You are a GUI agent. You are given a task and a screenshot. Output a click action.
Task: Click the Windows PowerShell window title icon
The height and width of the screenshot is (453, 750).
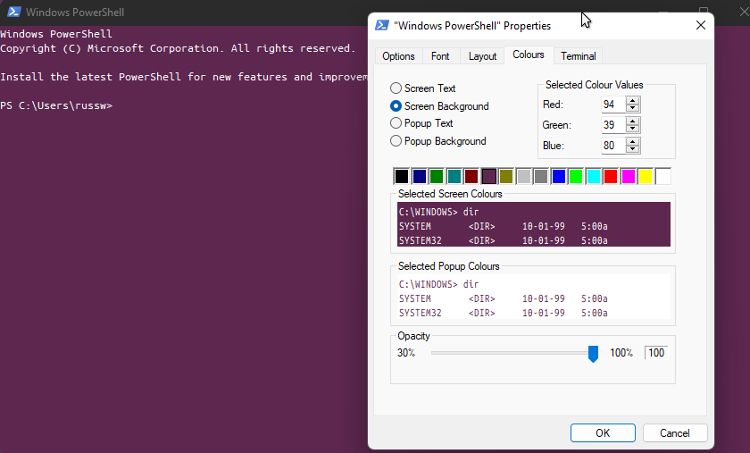point(14,12)
